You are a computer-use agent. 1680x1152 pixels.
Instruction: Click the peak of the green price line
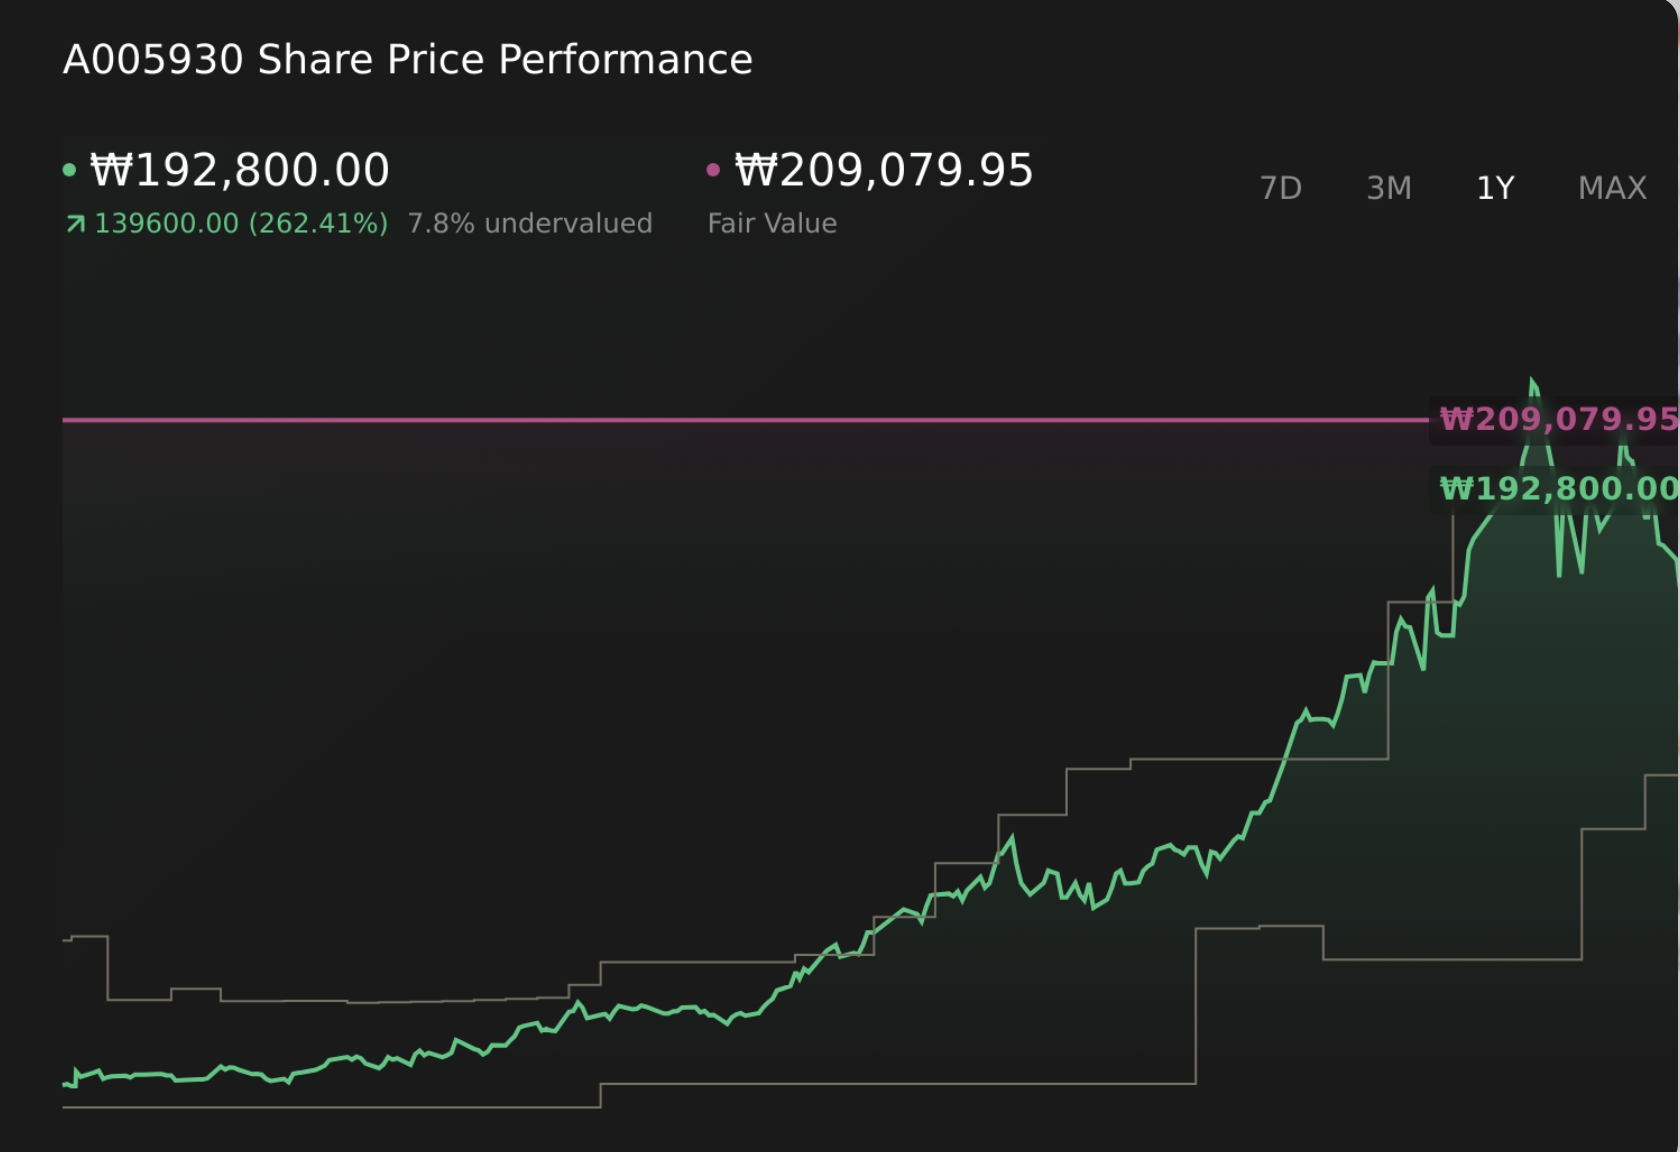click(x=1532, y=380)
